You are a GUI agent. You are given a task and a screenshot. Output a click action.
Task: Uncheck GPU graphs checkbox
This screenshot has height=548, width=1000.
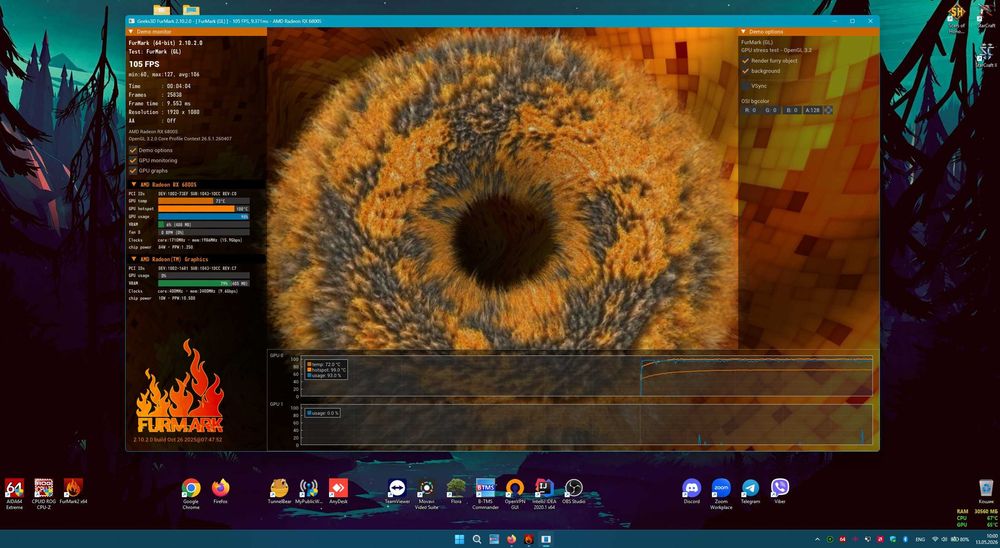133,171
